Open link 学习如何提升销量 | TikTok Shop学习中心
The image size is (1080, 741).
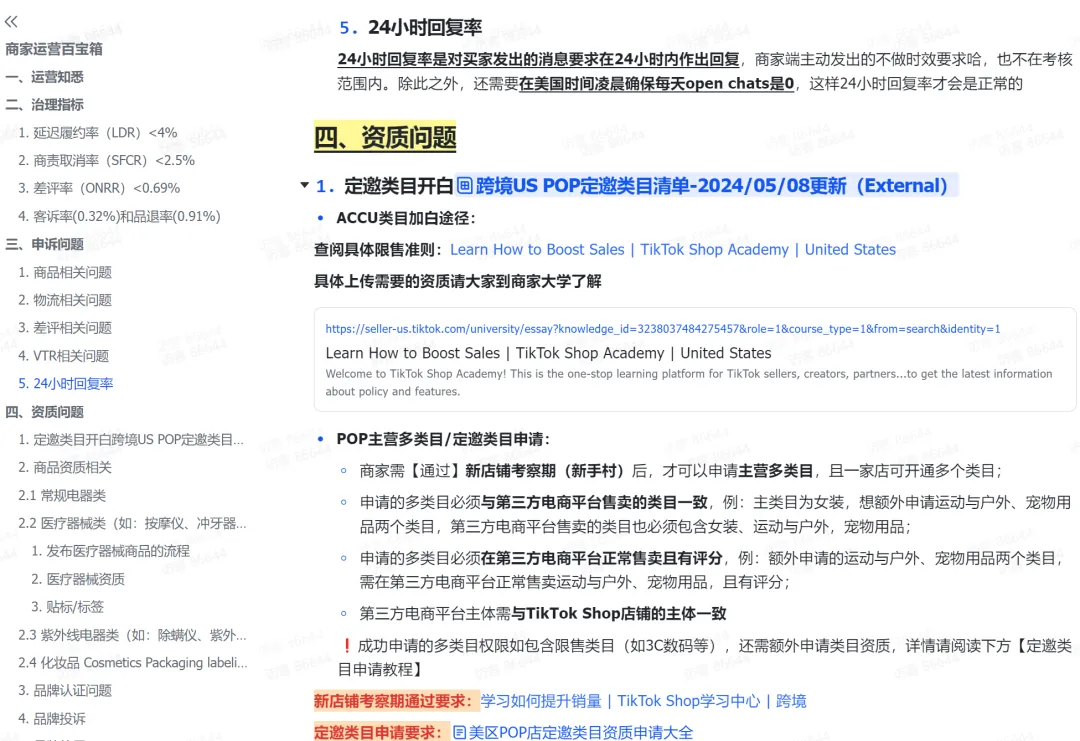click(643, 701)
